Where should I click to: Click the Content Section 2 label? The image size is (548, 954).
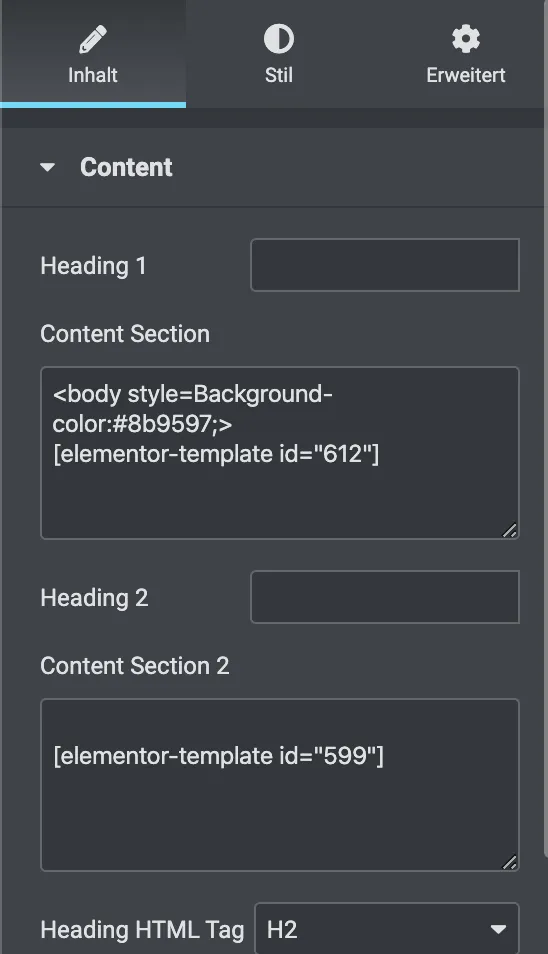coord(135,666)
